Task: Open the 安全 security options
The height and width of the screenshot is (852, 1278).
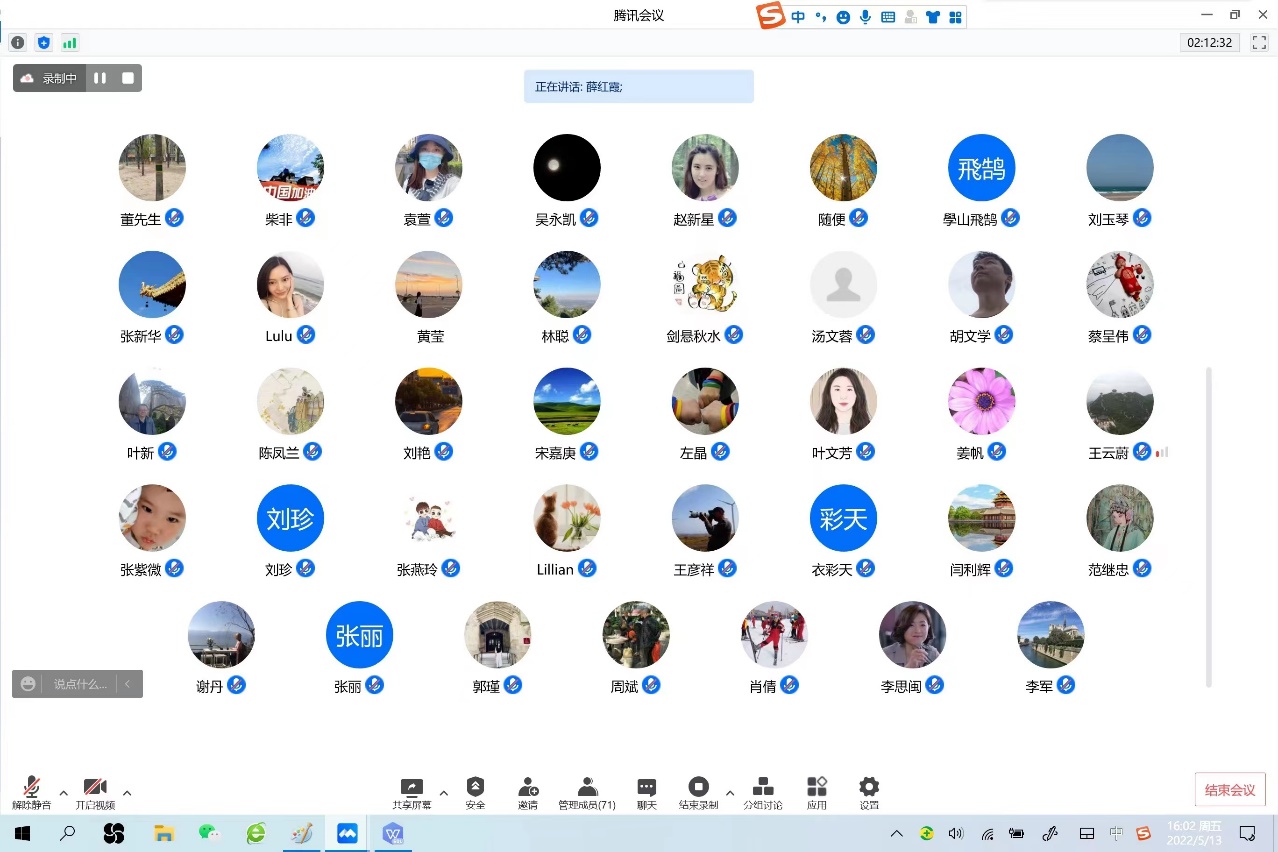Action: point(475,793)
